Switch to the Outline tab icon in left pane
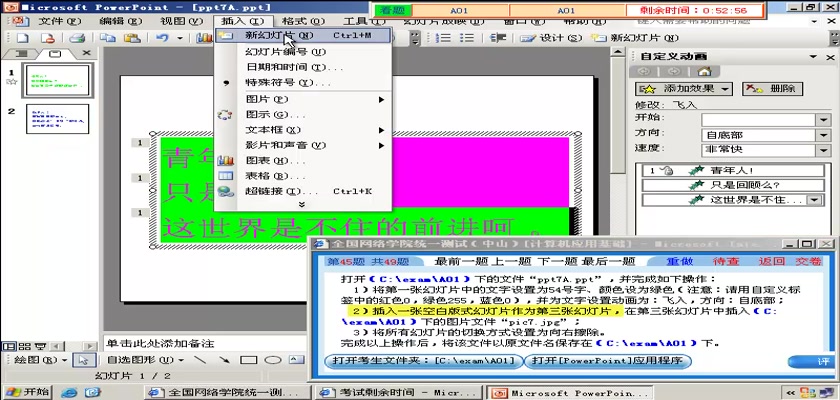 pyautogui.click(x=22, y=54)
